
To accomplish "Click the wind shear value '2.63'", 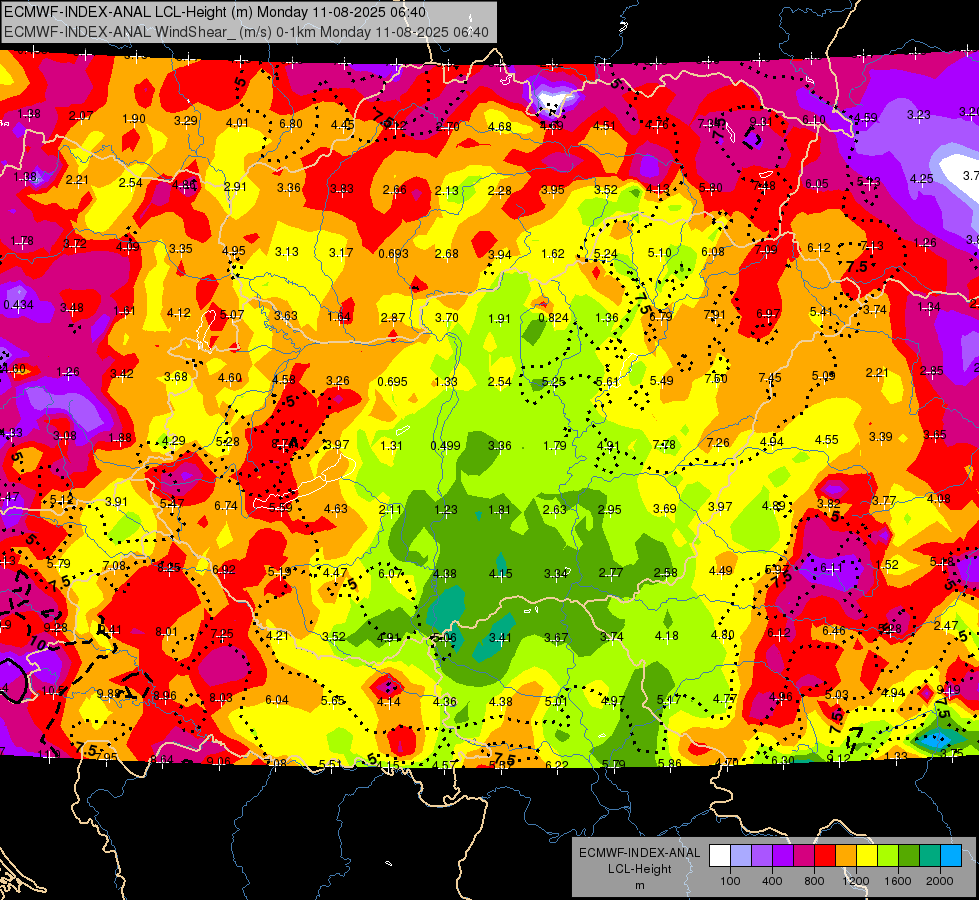I will coord(554,510).
